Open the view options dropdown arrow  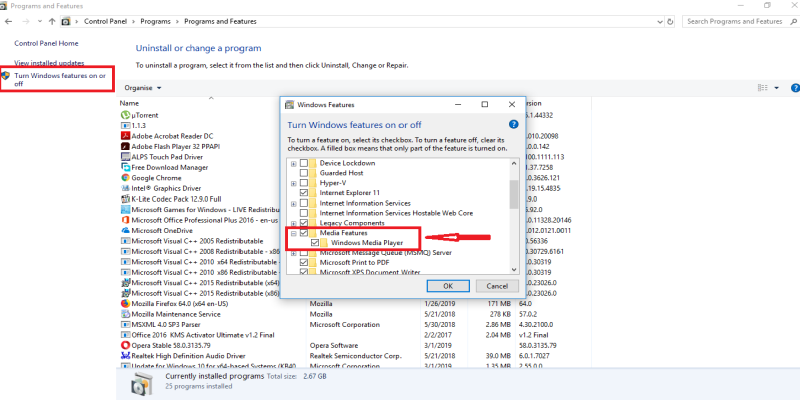click(777, 88)
